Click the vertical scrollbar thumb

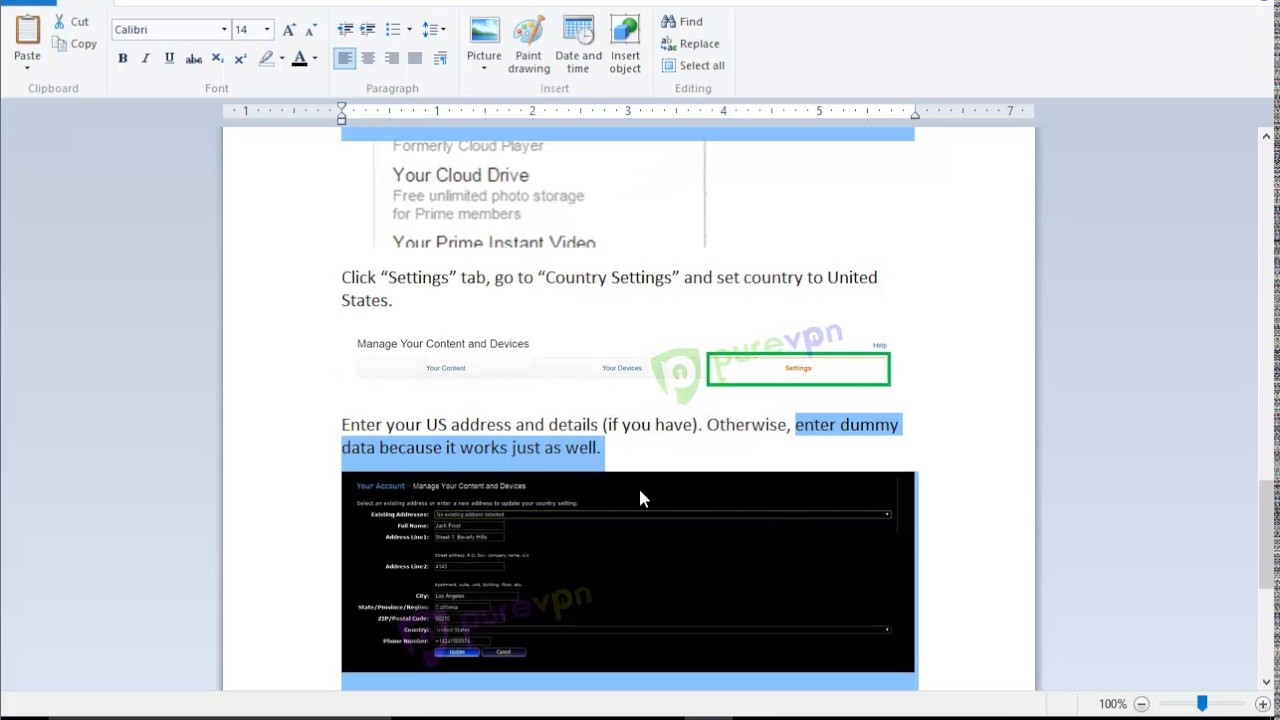coord(1267,533)
